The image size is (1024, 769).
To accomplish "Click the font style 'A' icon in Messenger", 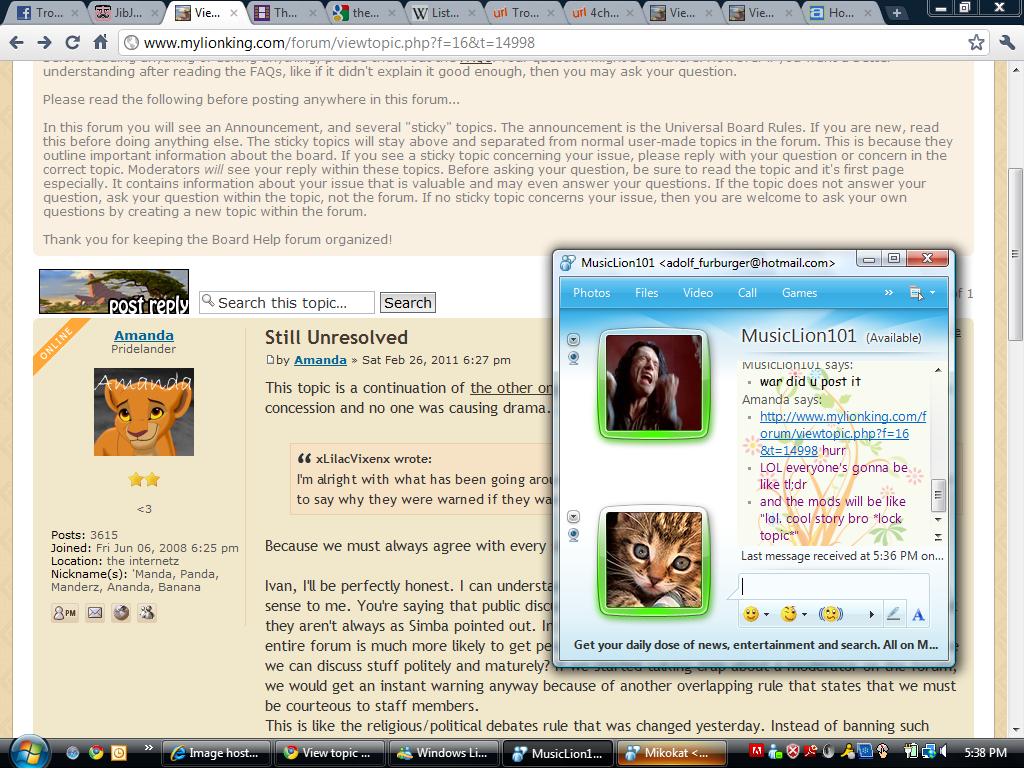I will pos(918,615).
